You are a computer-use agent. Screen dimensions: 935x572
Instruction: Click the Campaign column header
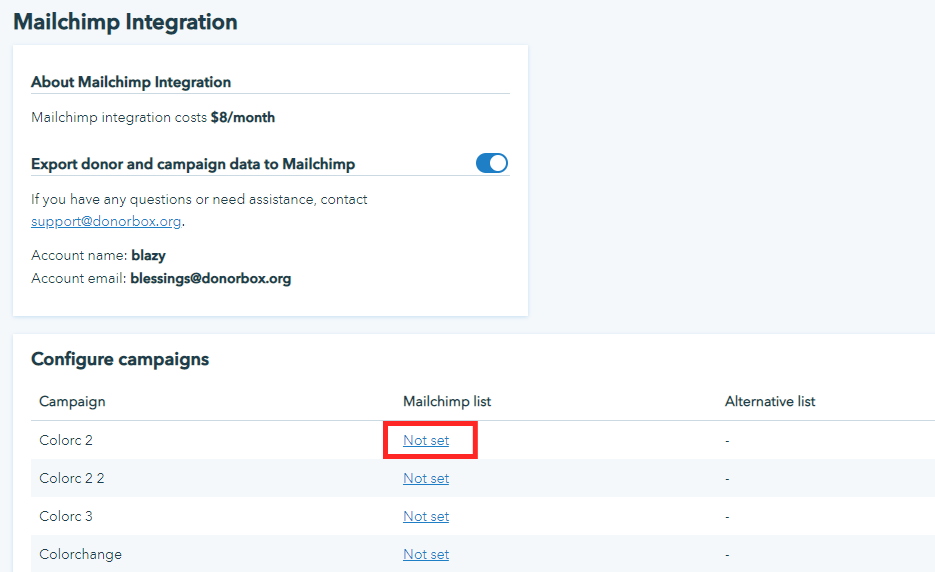click(72, 401)
